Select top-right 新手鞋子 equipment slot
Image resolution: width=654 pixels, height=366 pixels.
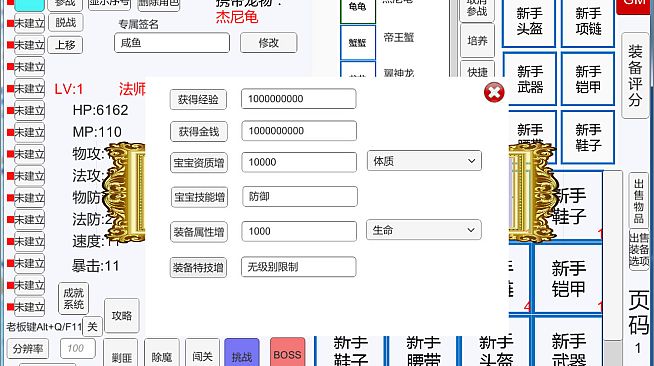click(x=588, y=137)
